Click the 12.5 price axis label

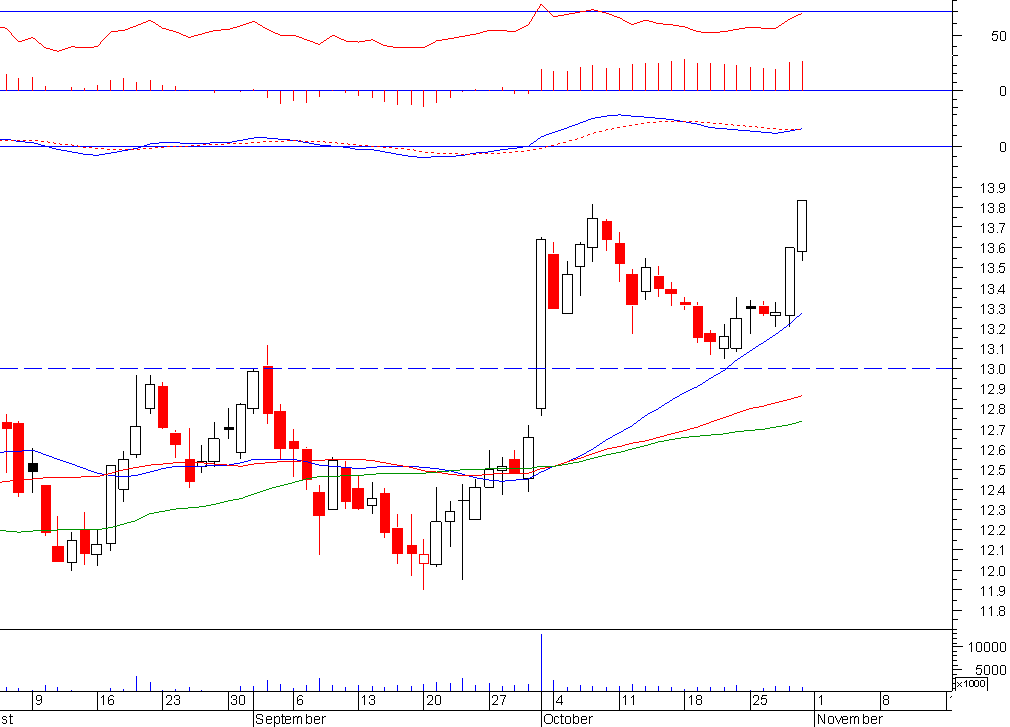pyautogui.click(x=992, y=470)
